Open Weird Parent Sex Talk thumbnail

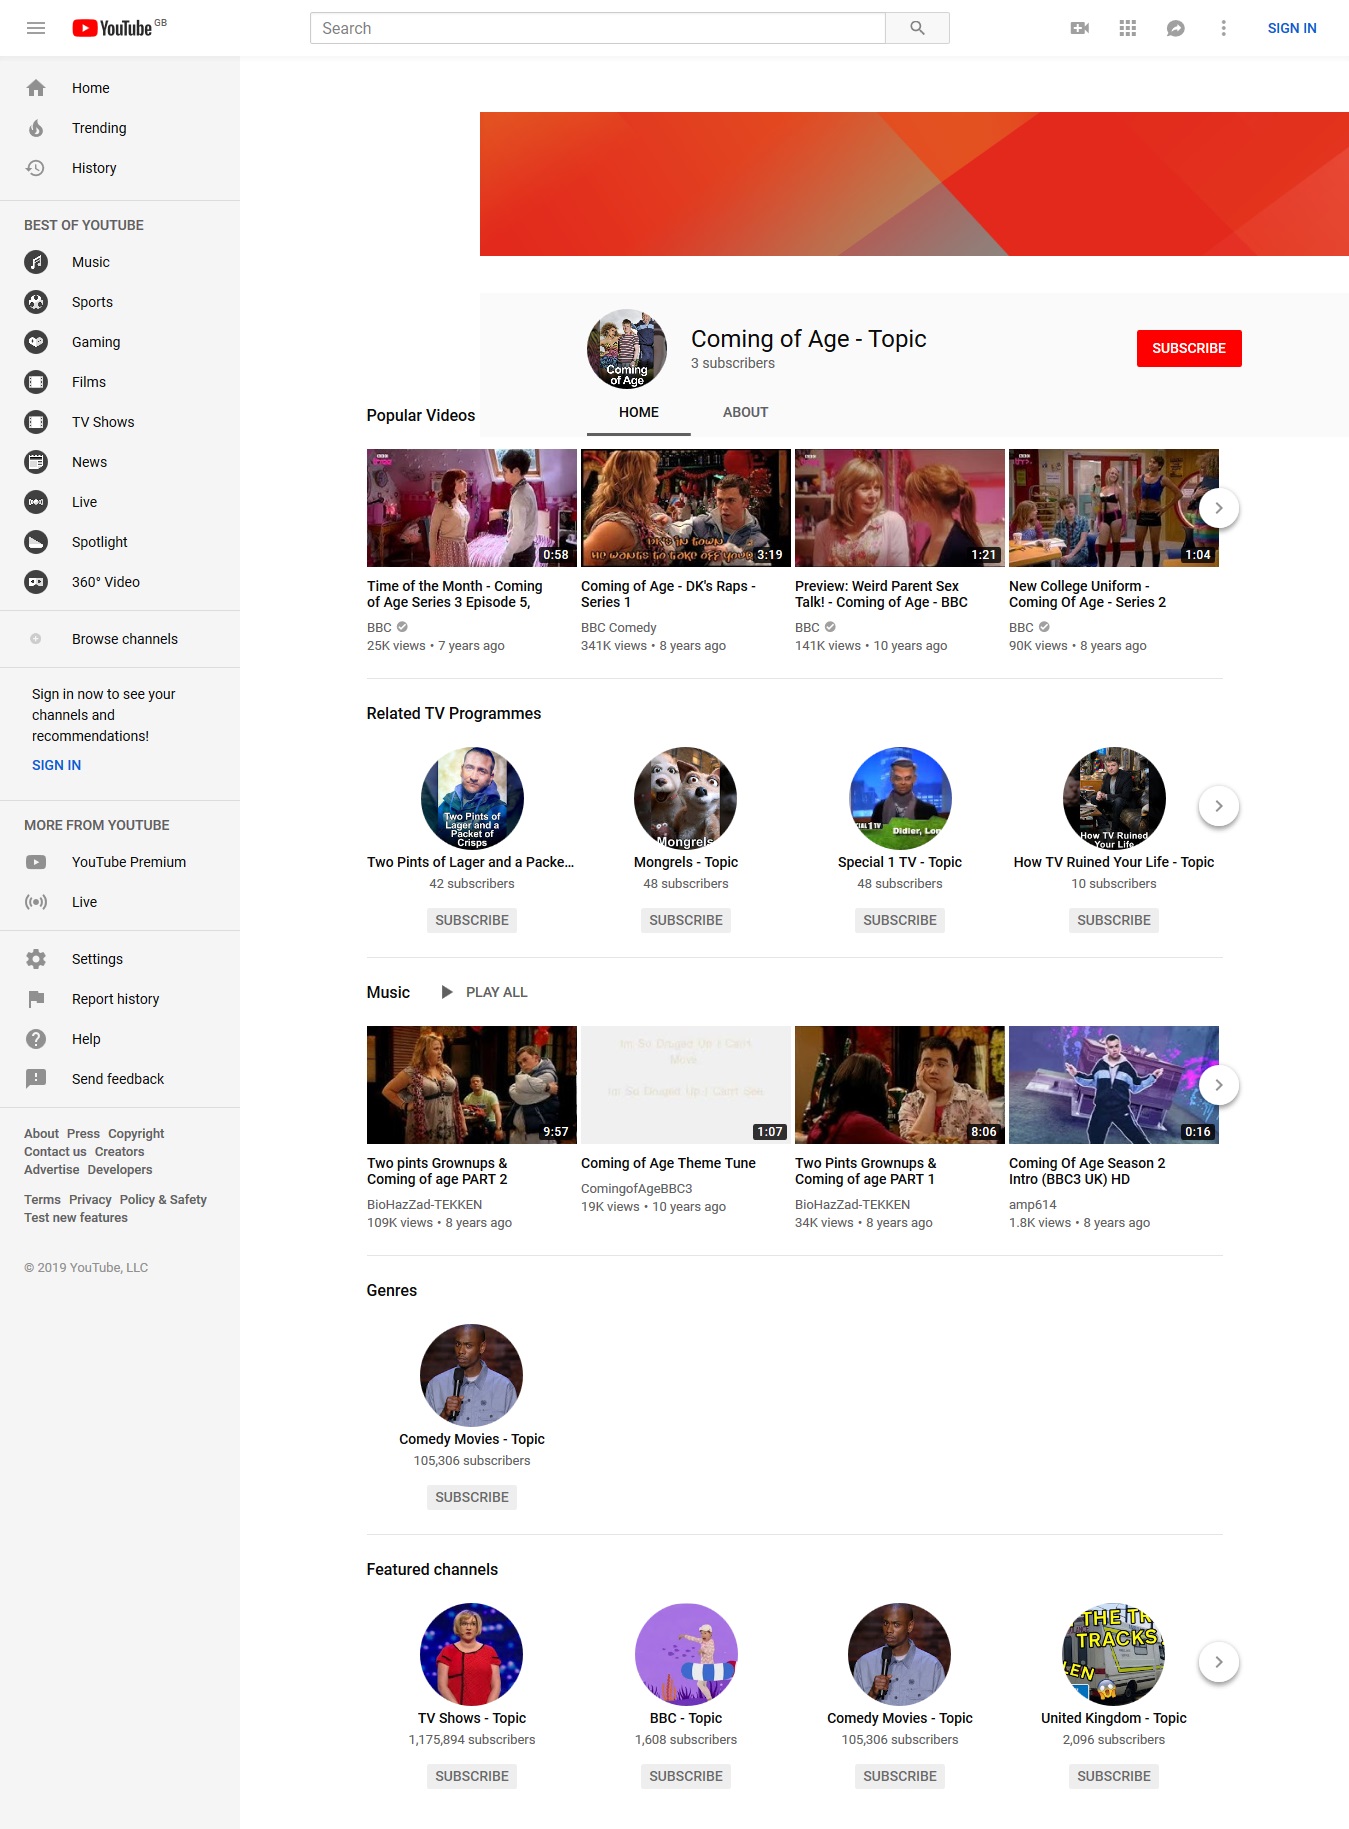[900, 508]
